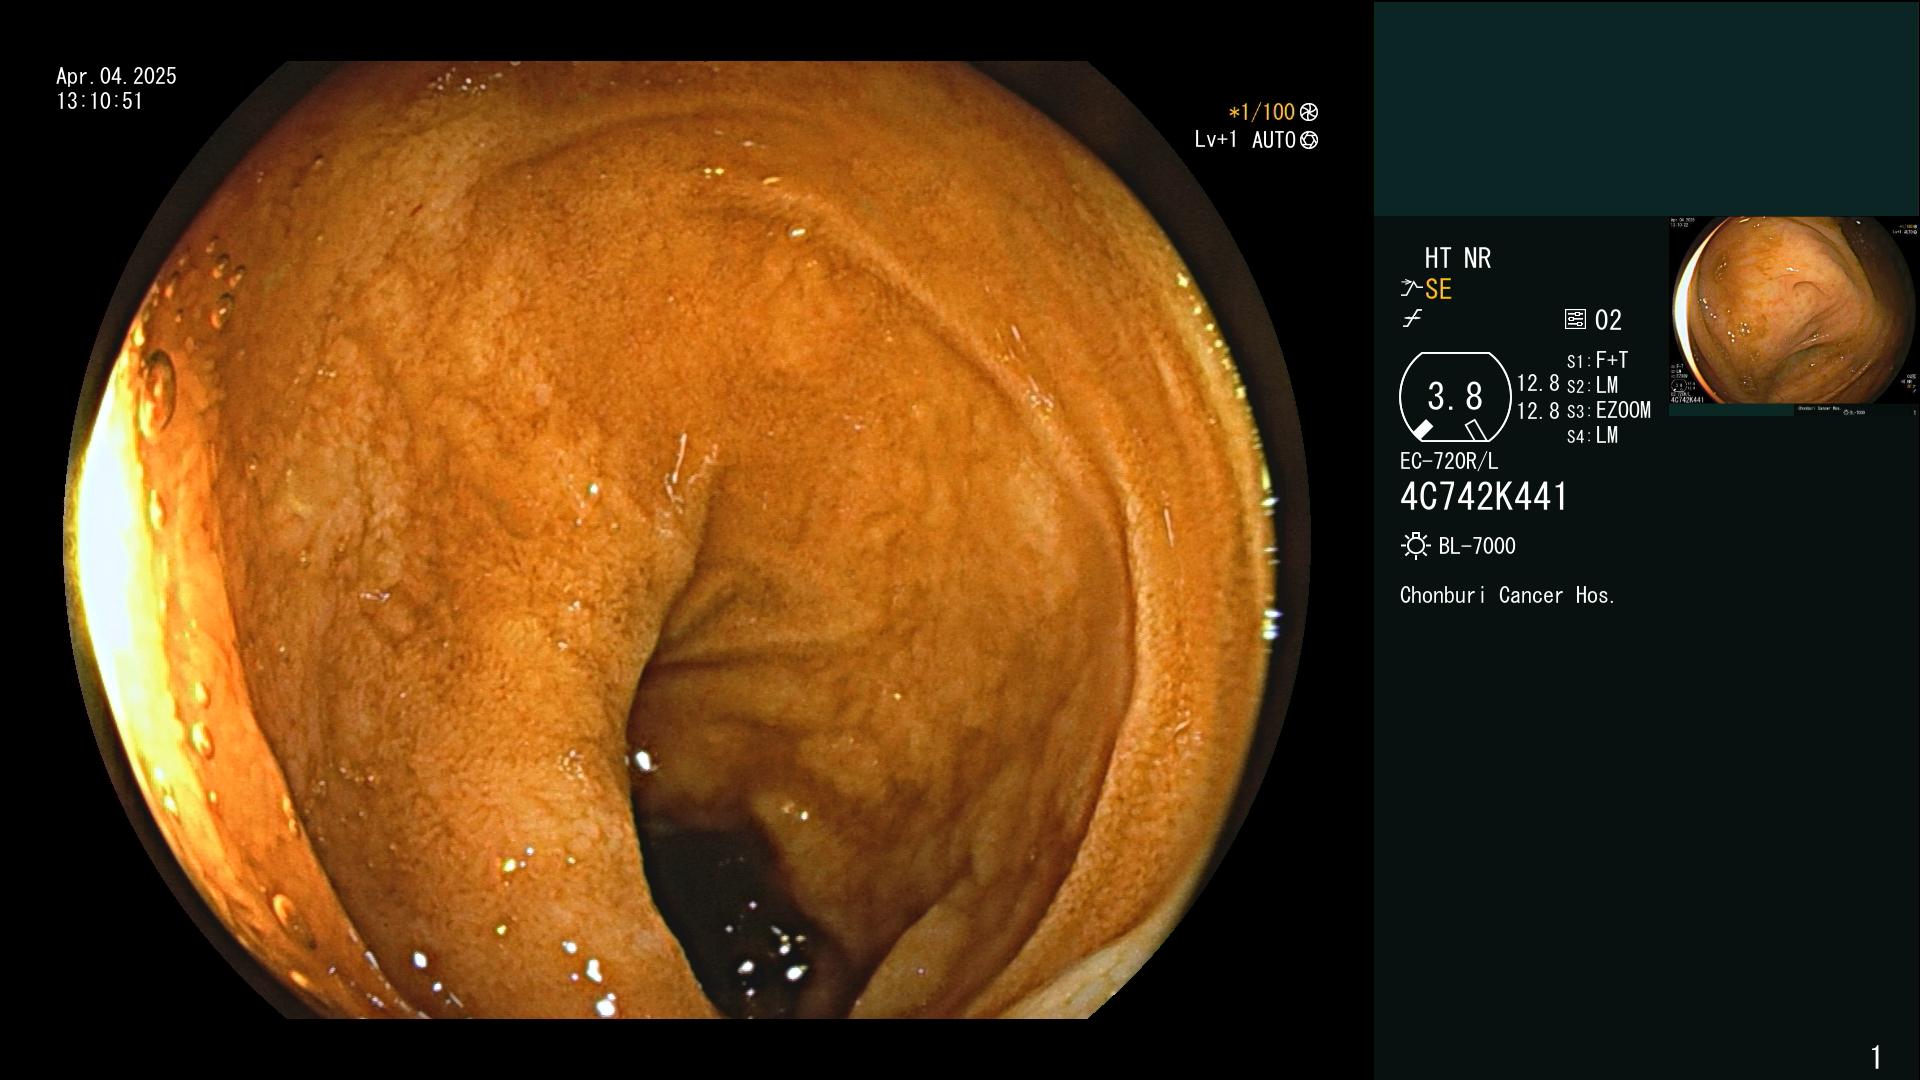
Task: Click the time stamp 13:10:51
Action: point(100,101)
